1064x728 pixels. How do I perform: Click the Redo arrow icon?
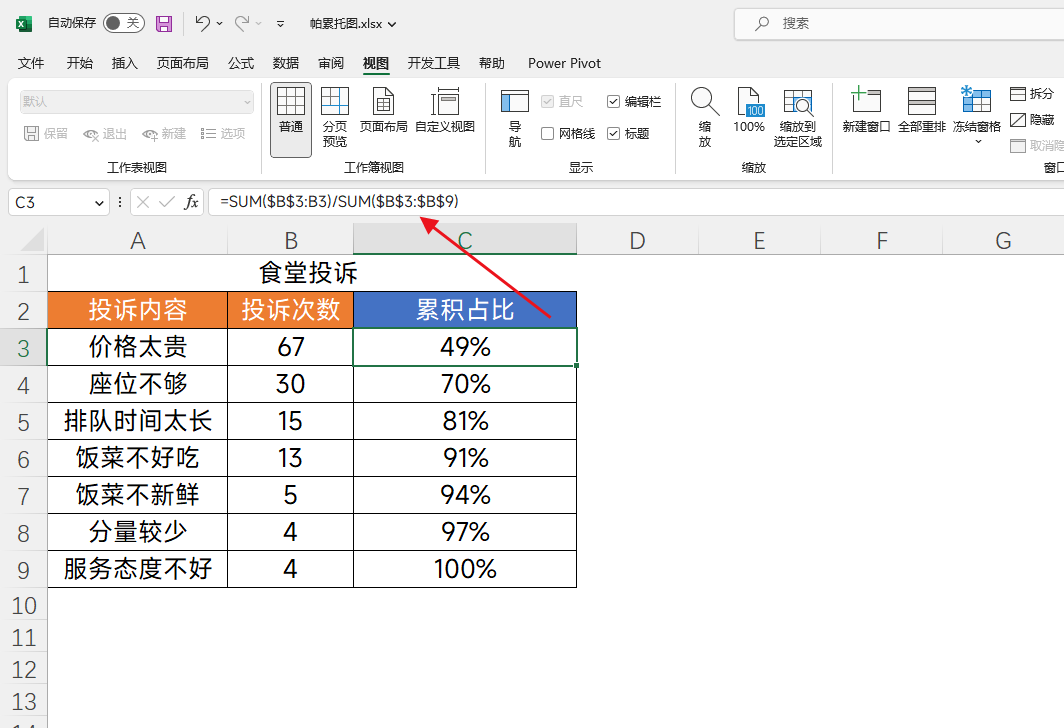click(x=242, y=23)
